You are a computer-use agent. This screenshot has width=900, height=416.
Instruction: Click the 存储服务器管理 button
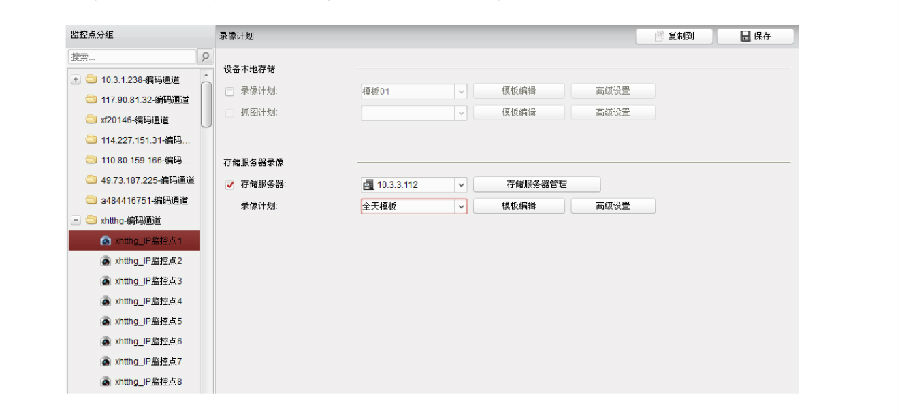click(536, 184)
